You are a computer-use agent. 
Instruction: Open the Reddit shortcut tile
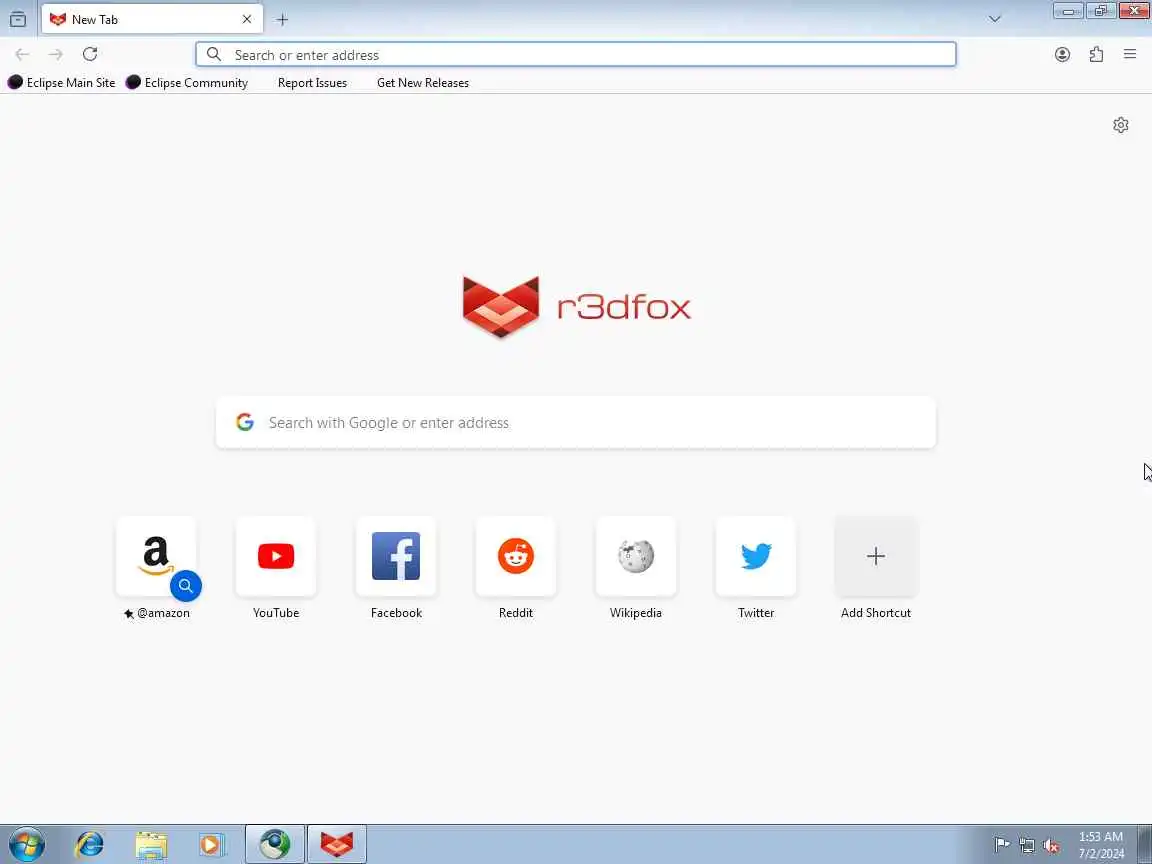pos(516,556)
